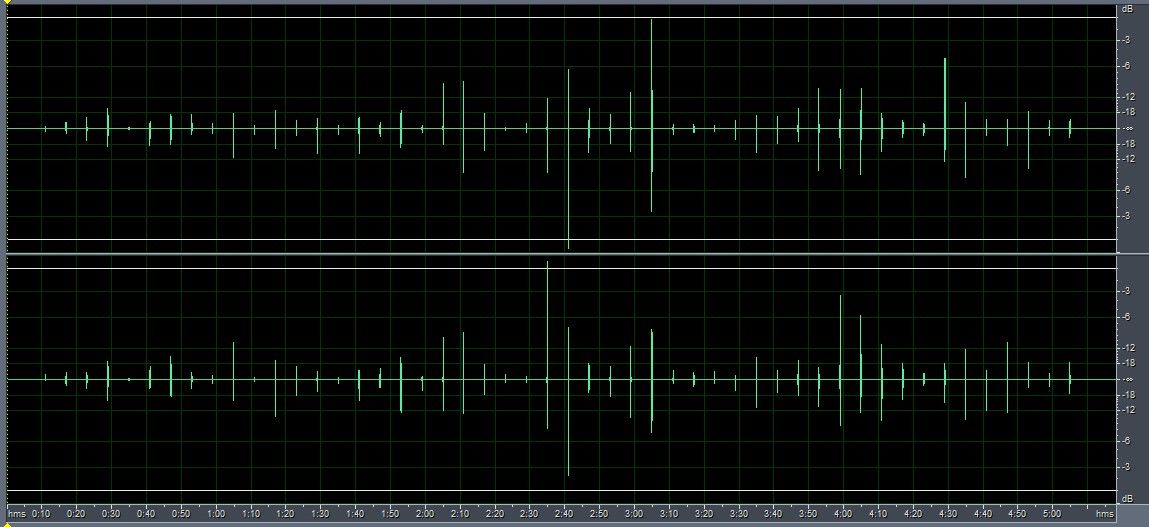Click upper channel's tallest spike near 3:05

[651, 115]
